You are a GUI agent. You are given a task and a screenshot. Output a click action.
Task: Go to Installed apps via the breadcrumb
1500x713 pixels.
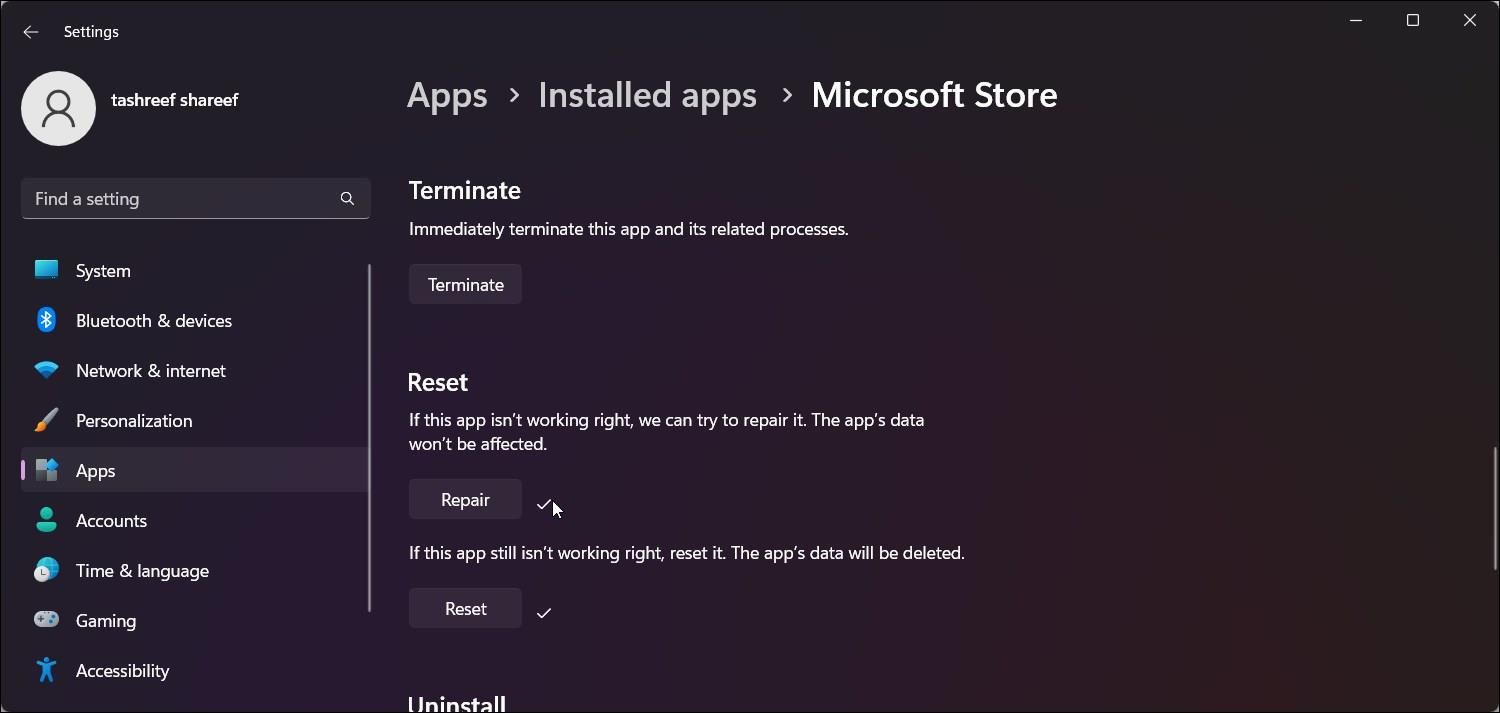pyautogui.click(x=646, y=94)
